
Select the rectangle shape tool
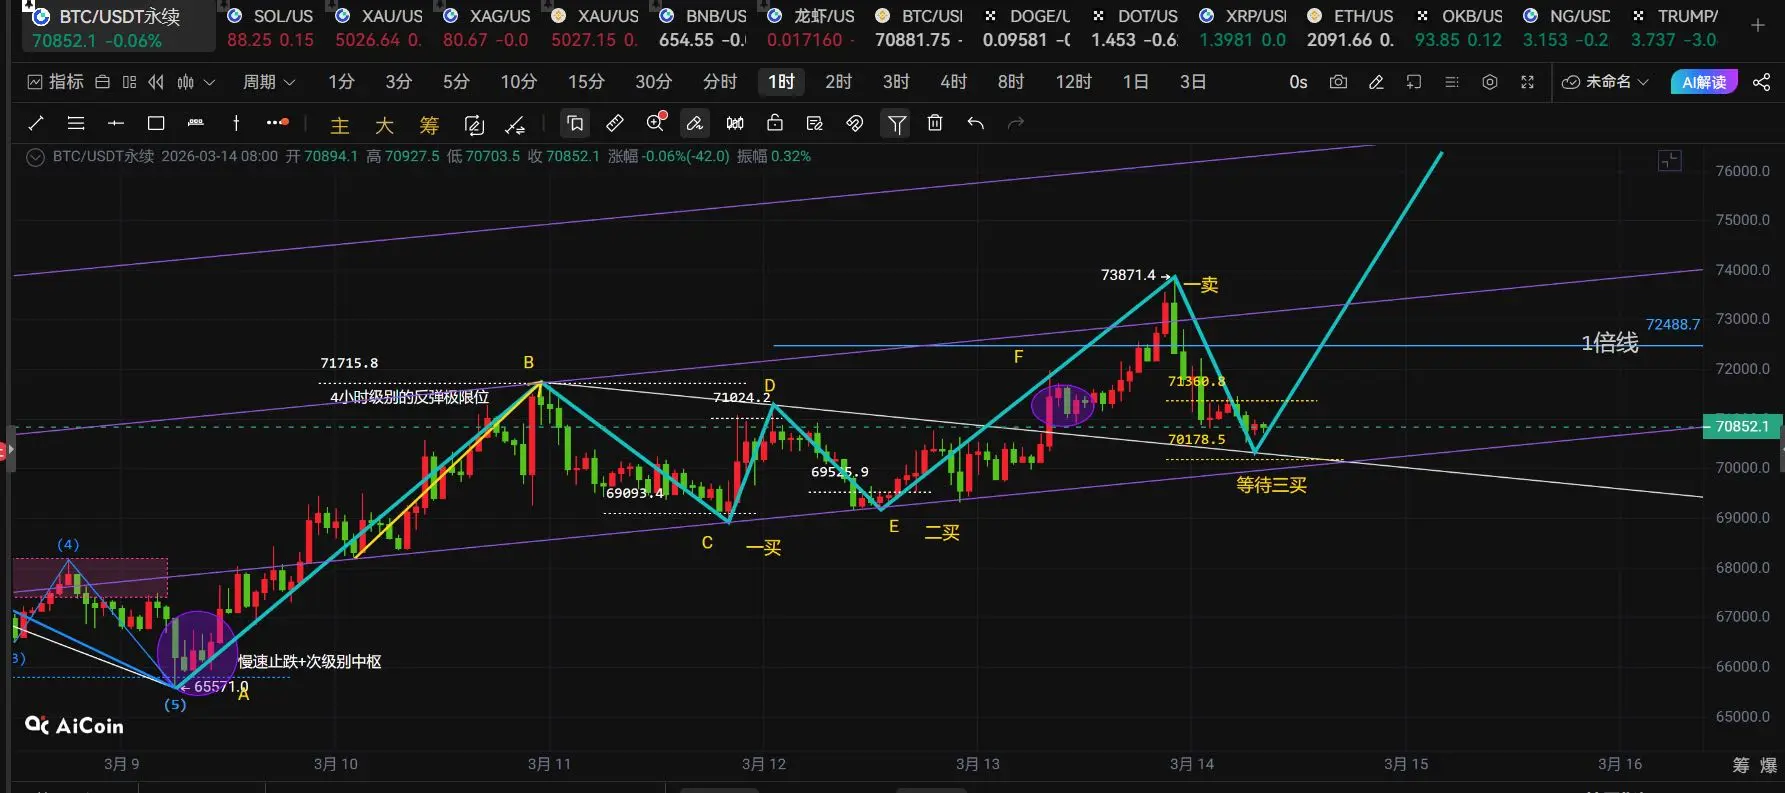[x=156, y=123]
